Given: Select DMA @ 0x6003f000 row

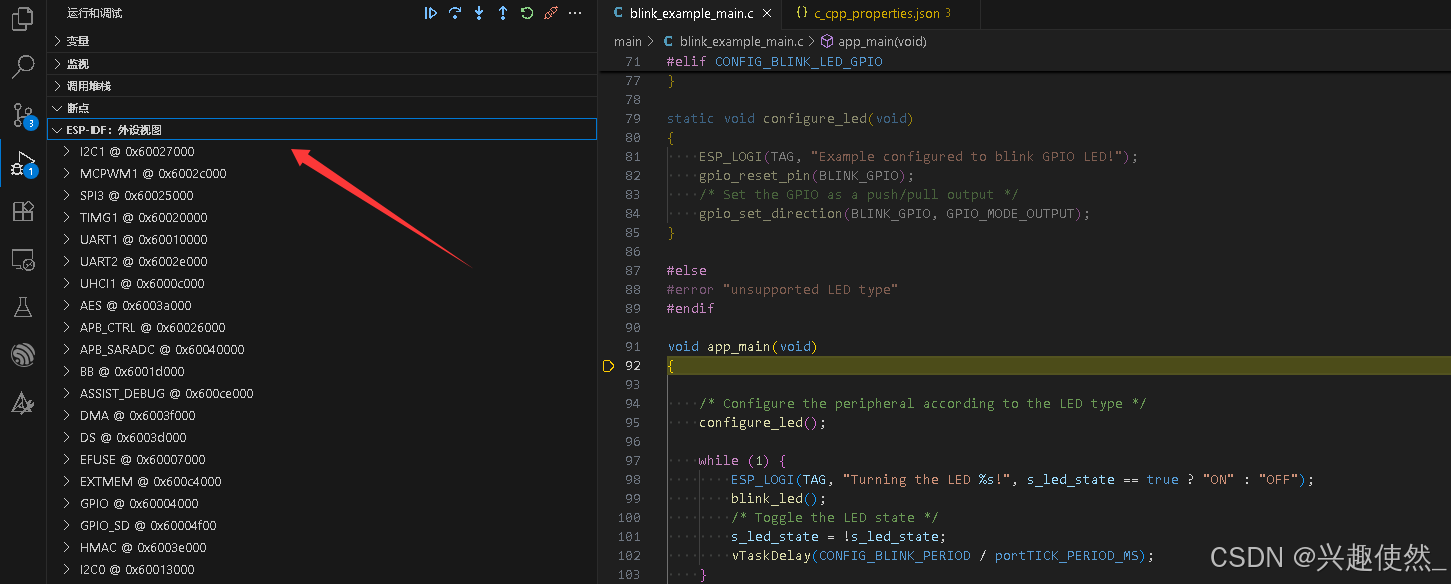Looking at the screenshot, I should point(322,415).
